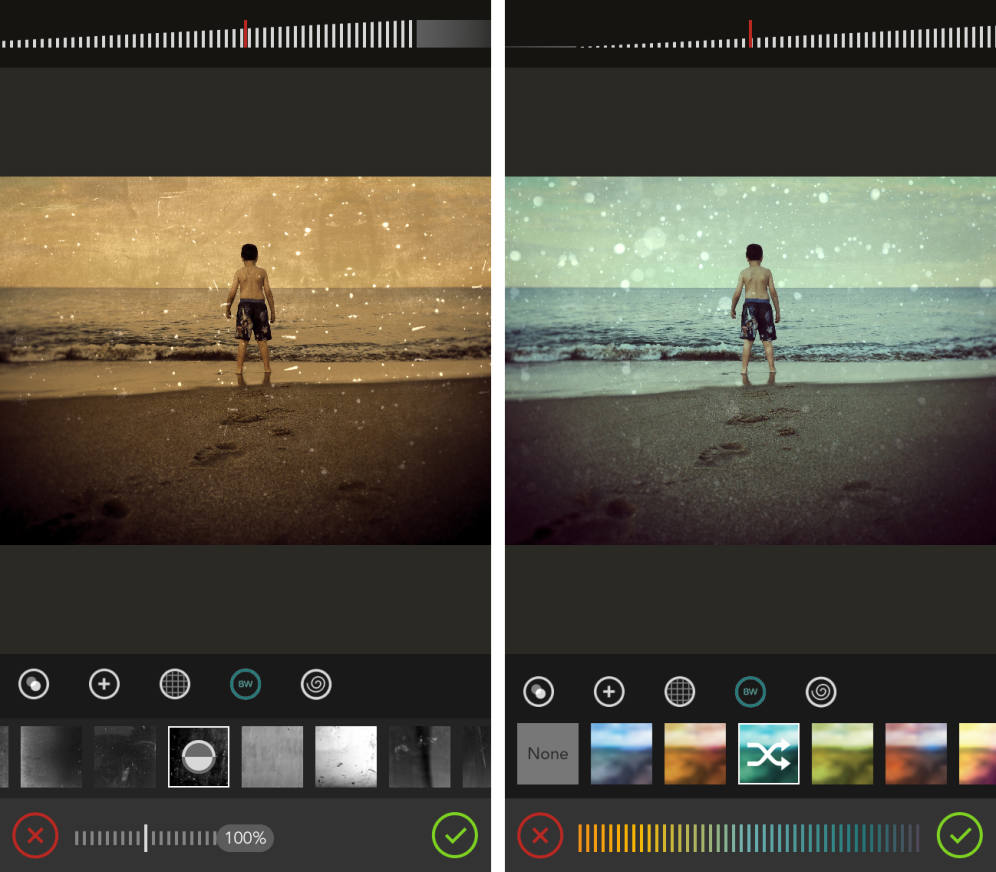Select the light leak effects icon
The image size is (996, 872).
coord(34,685)
